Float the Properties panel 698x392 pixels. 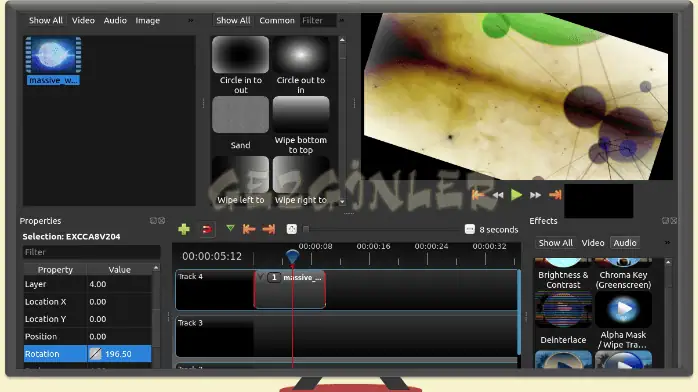(x=153, y=221)
